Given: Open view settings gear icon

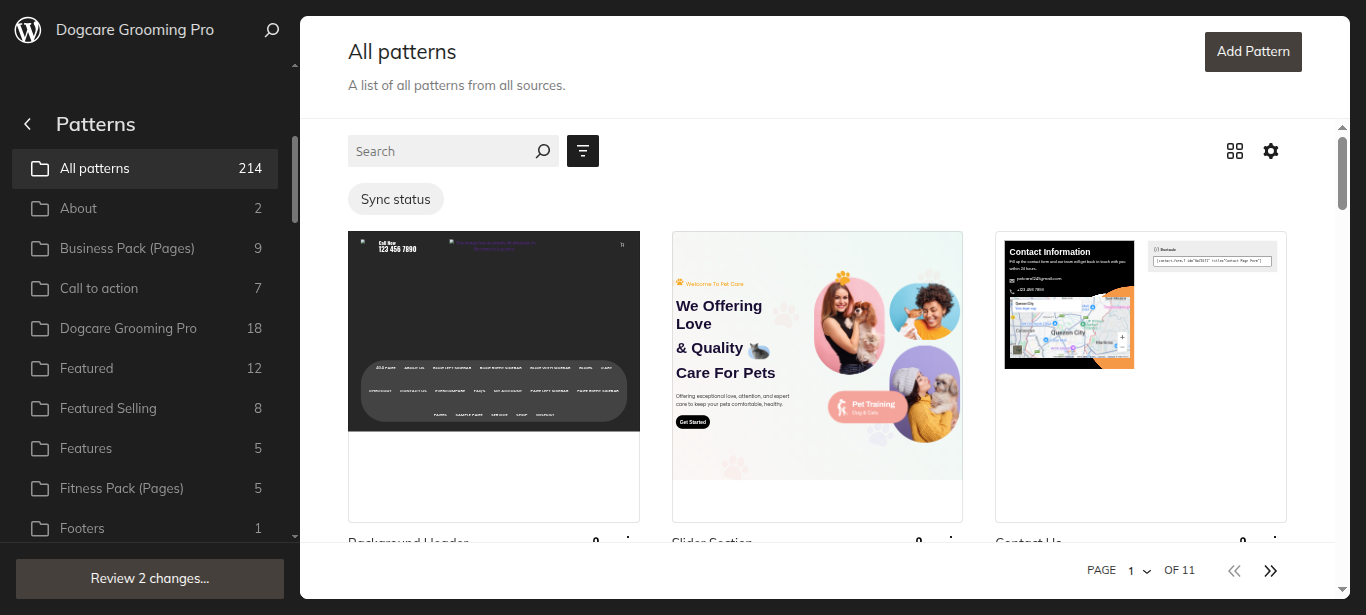Looking at the screenshot, I should (1271, 151).
